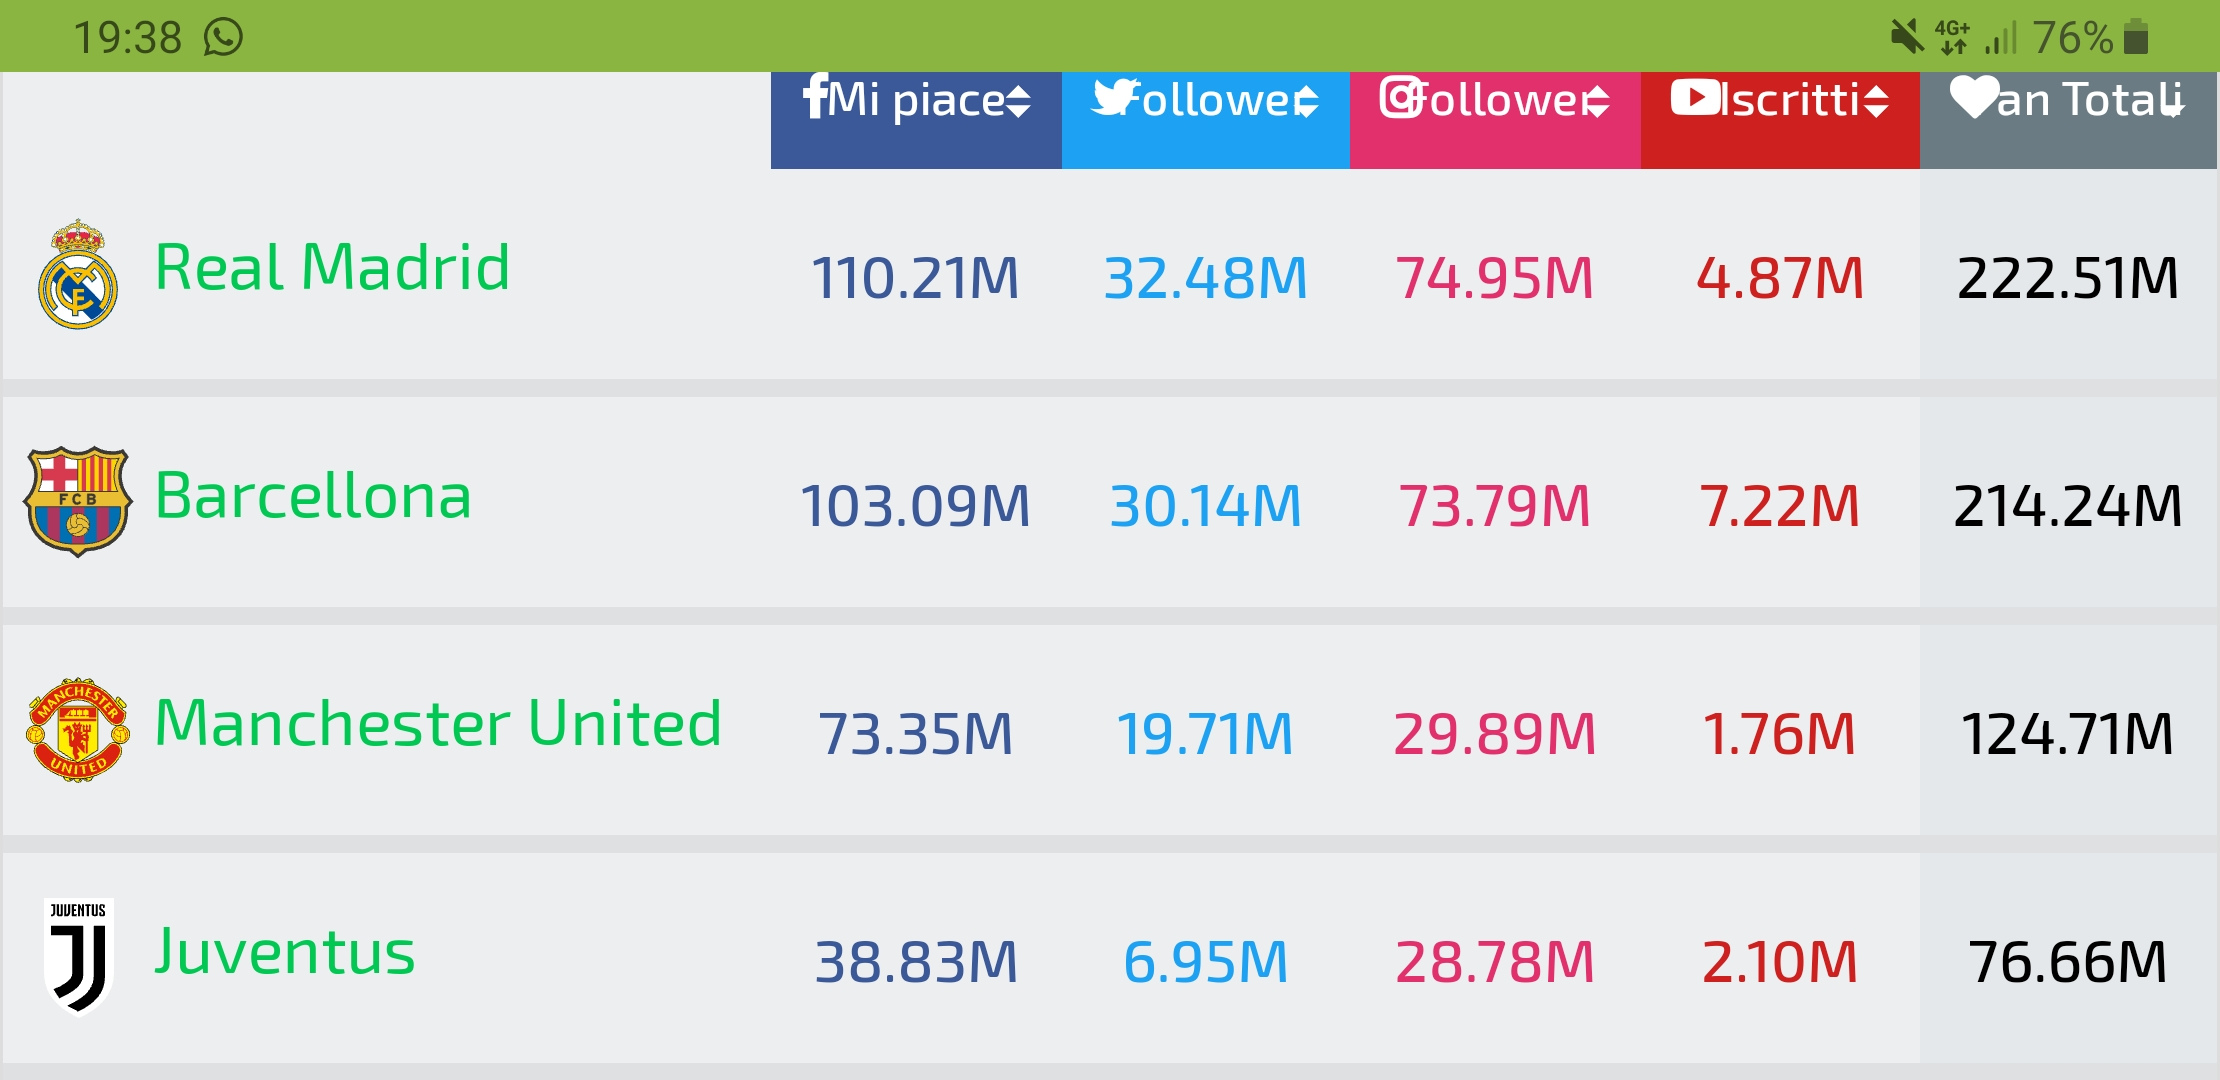
Task: Open the Manchester United team link
Action: click(438, 723)
